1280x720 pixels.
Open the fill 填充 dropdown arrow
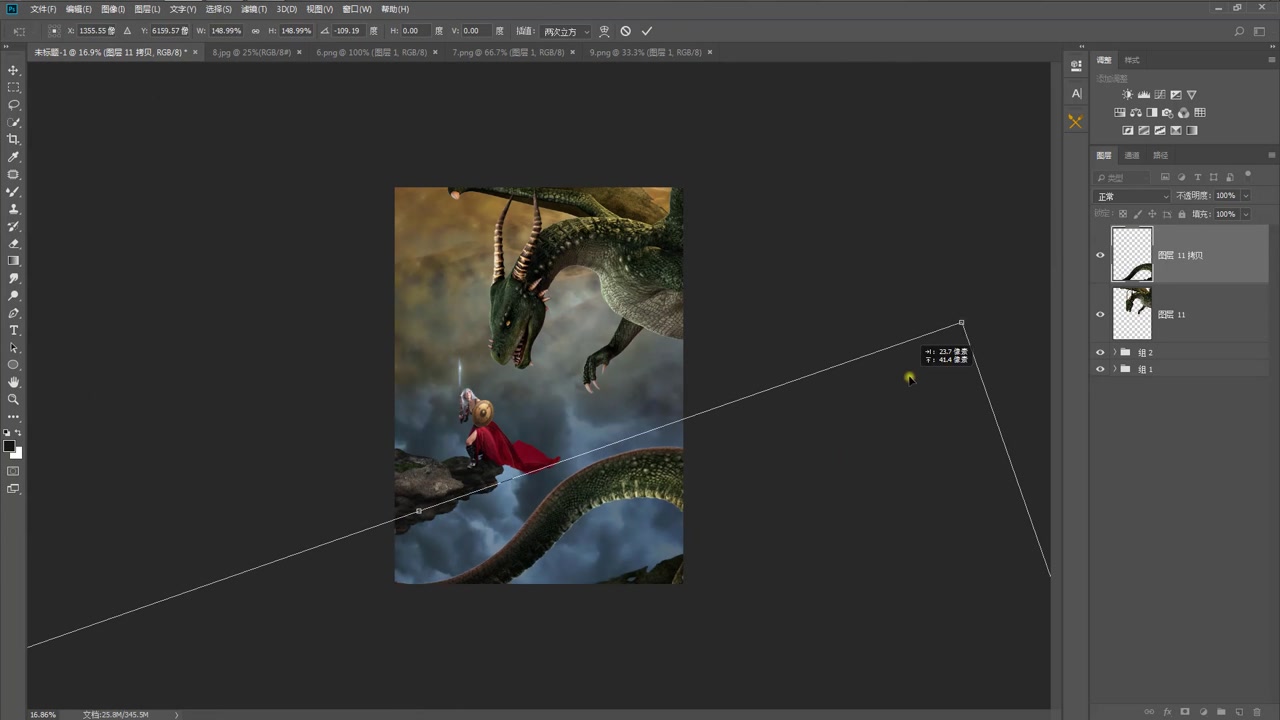click(1246, 214)
